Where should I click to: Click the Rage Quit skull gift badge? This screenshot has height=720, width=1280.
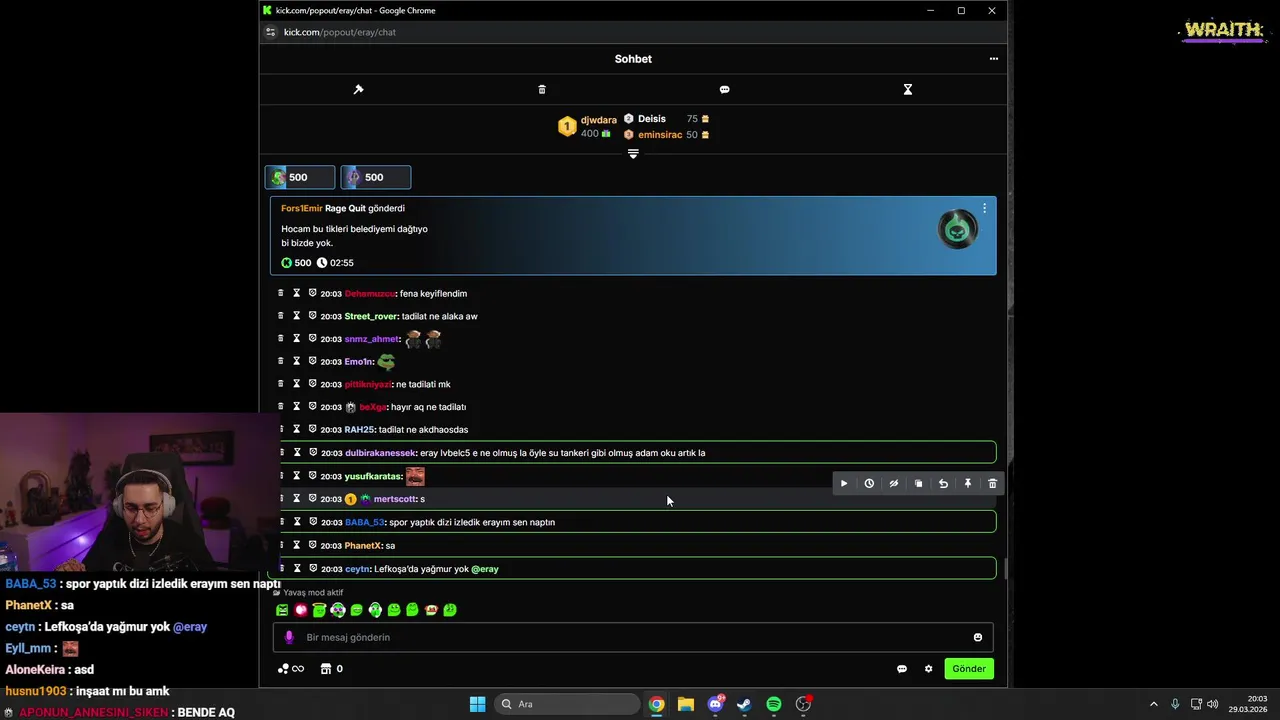(958, 230)
